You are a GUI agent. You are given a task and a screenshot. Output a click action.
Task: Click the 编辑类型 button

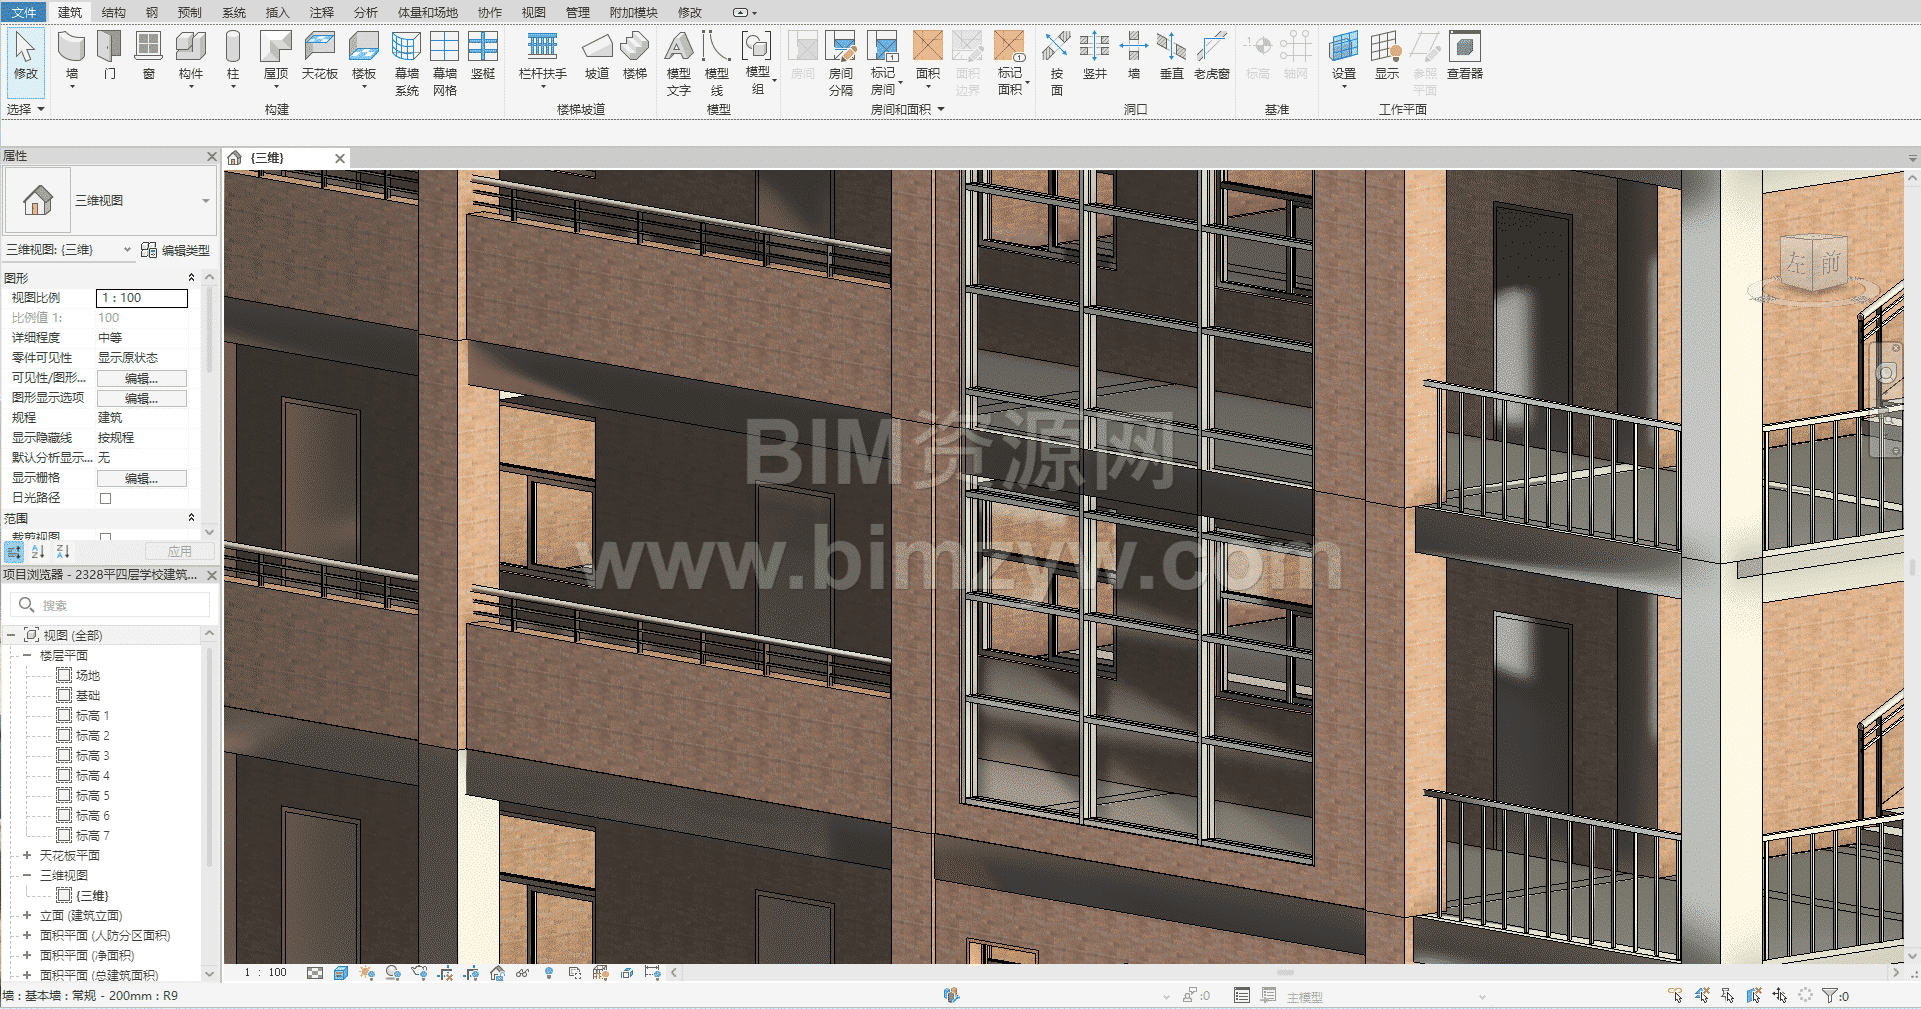click(176, 250)
